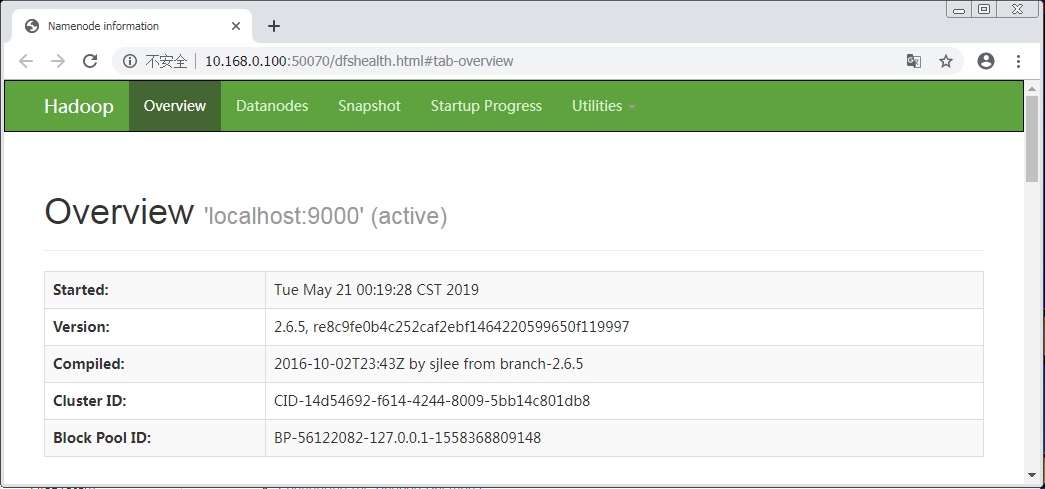Expand the Utilities dropdown menu
The image size is (1045, 489).
click(x=603, y=106)
